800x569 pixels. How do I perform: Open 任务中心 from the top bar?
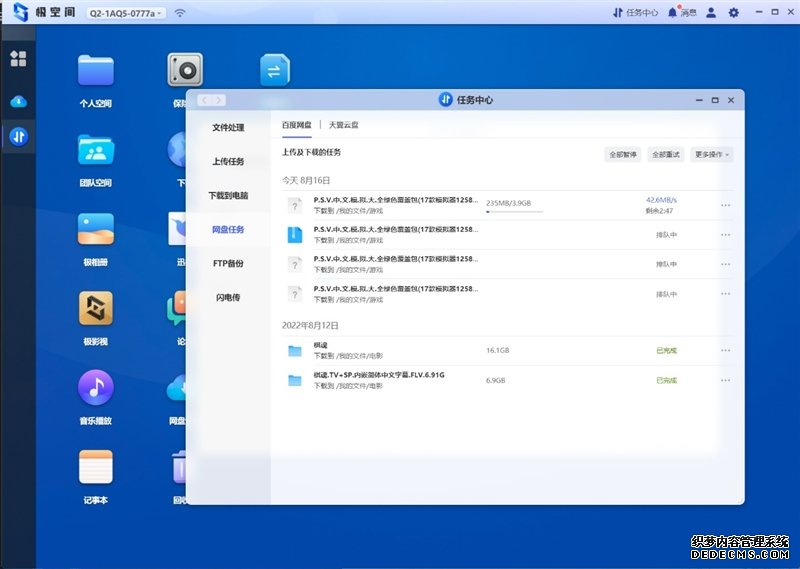635,13
